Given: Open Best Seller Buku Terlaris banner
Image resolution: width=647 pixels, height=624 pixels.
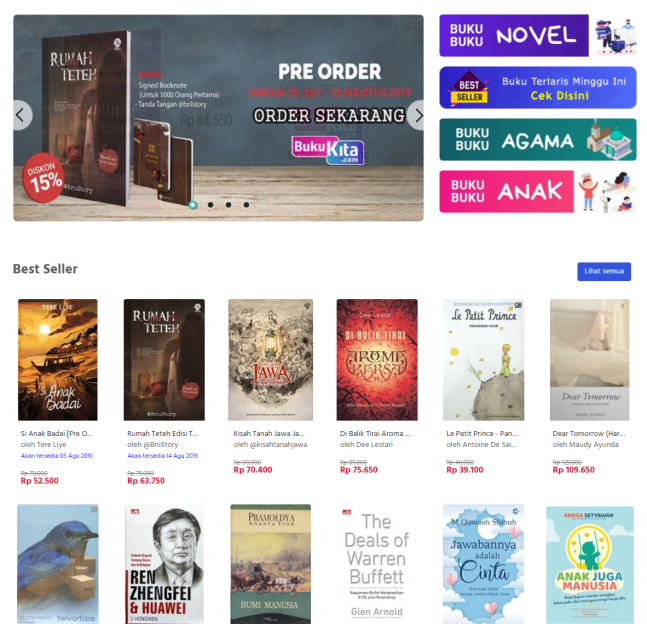Looking at the screenshot, I should [x=538, y=87].
